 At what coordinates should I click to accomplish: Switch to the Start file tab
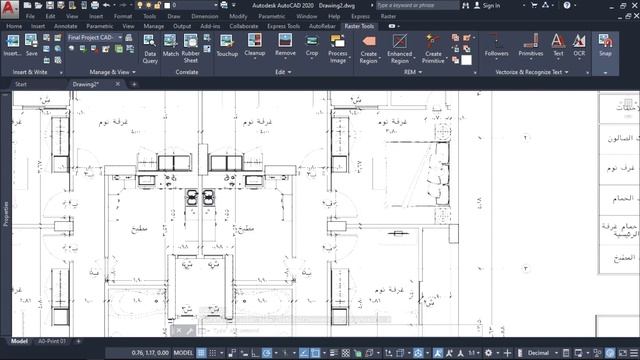[21, 84]
